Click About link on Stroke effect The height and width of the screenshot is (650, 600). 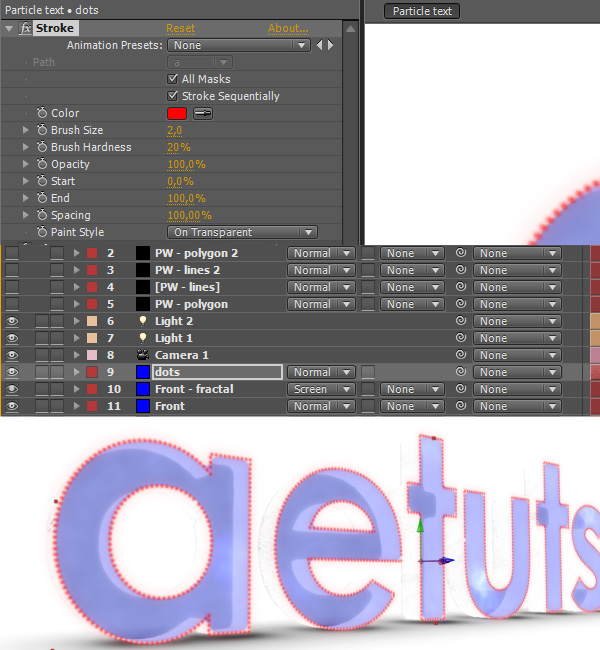[288, 28]
